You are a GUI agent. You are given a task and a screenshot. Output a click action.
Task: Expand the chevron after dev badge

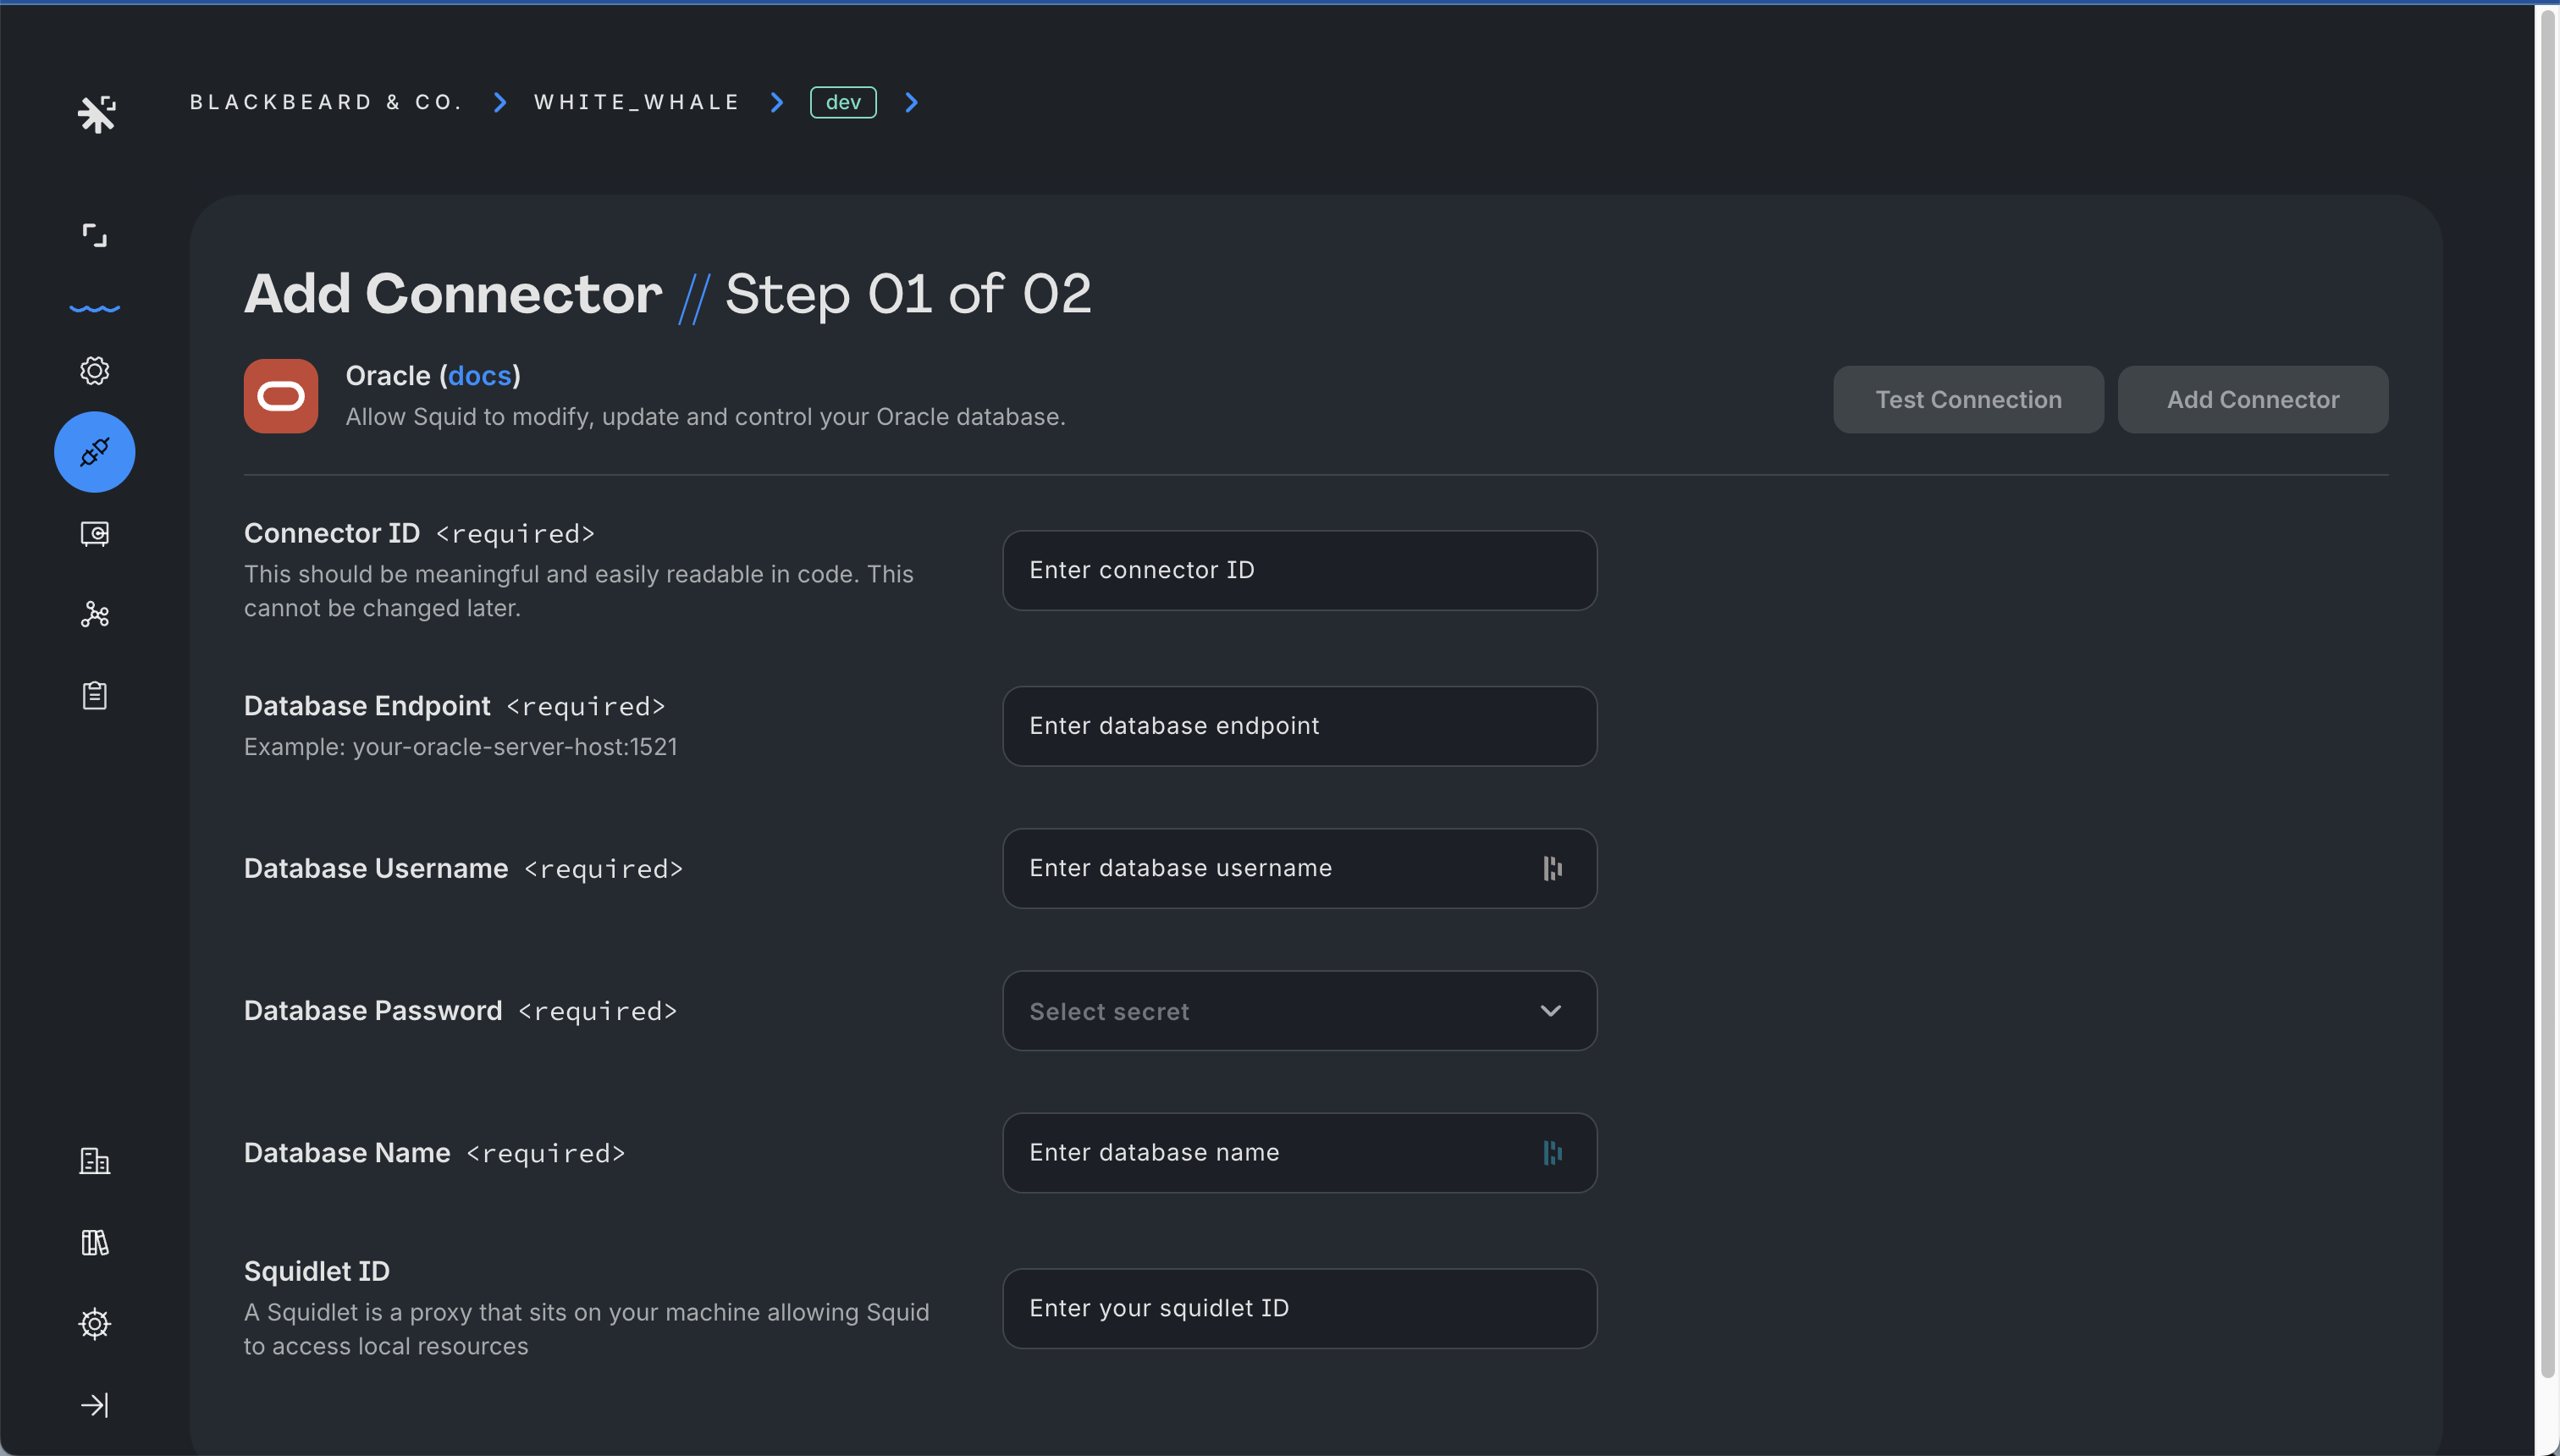pyautogui.click(x=911, y=102)
